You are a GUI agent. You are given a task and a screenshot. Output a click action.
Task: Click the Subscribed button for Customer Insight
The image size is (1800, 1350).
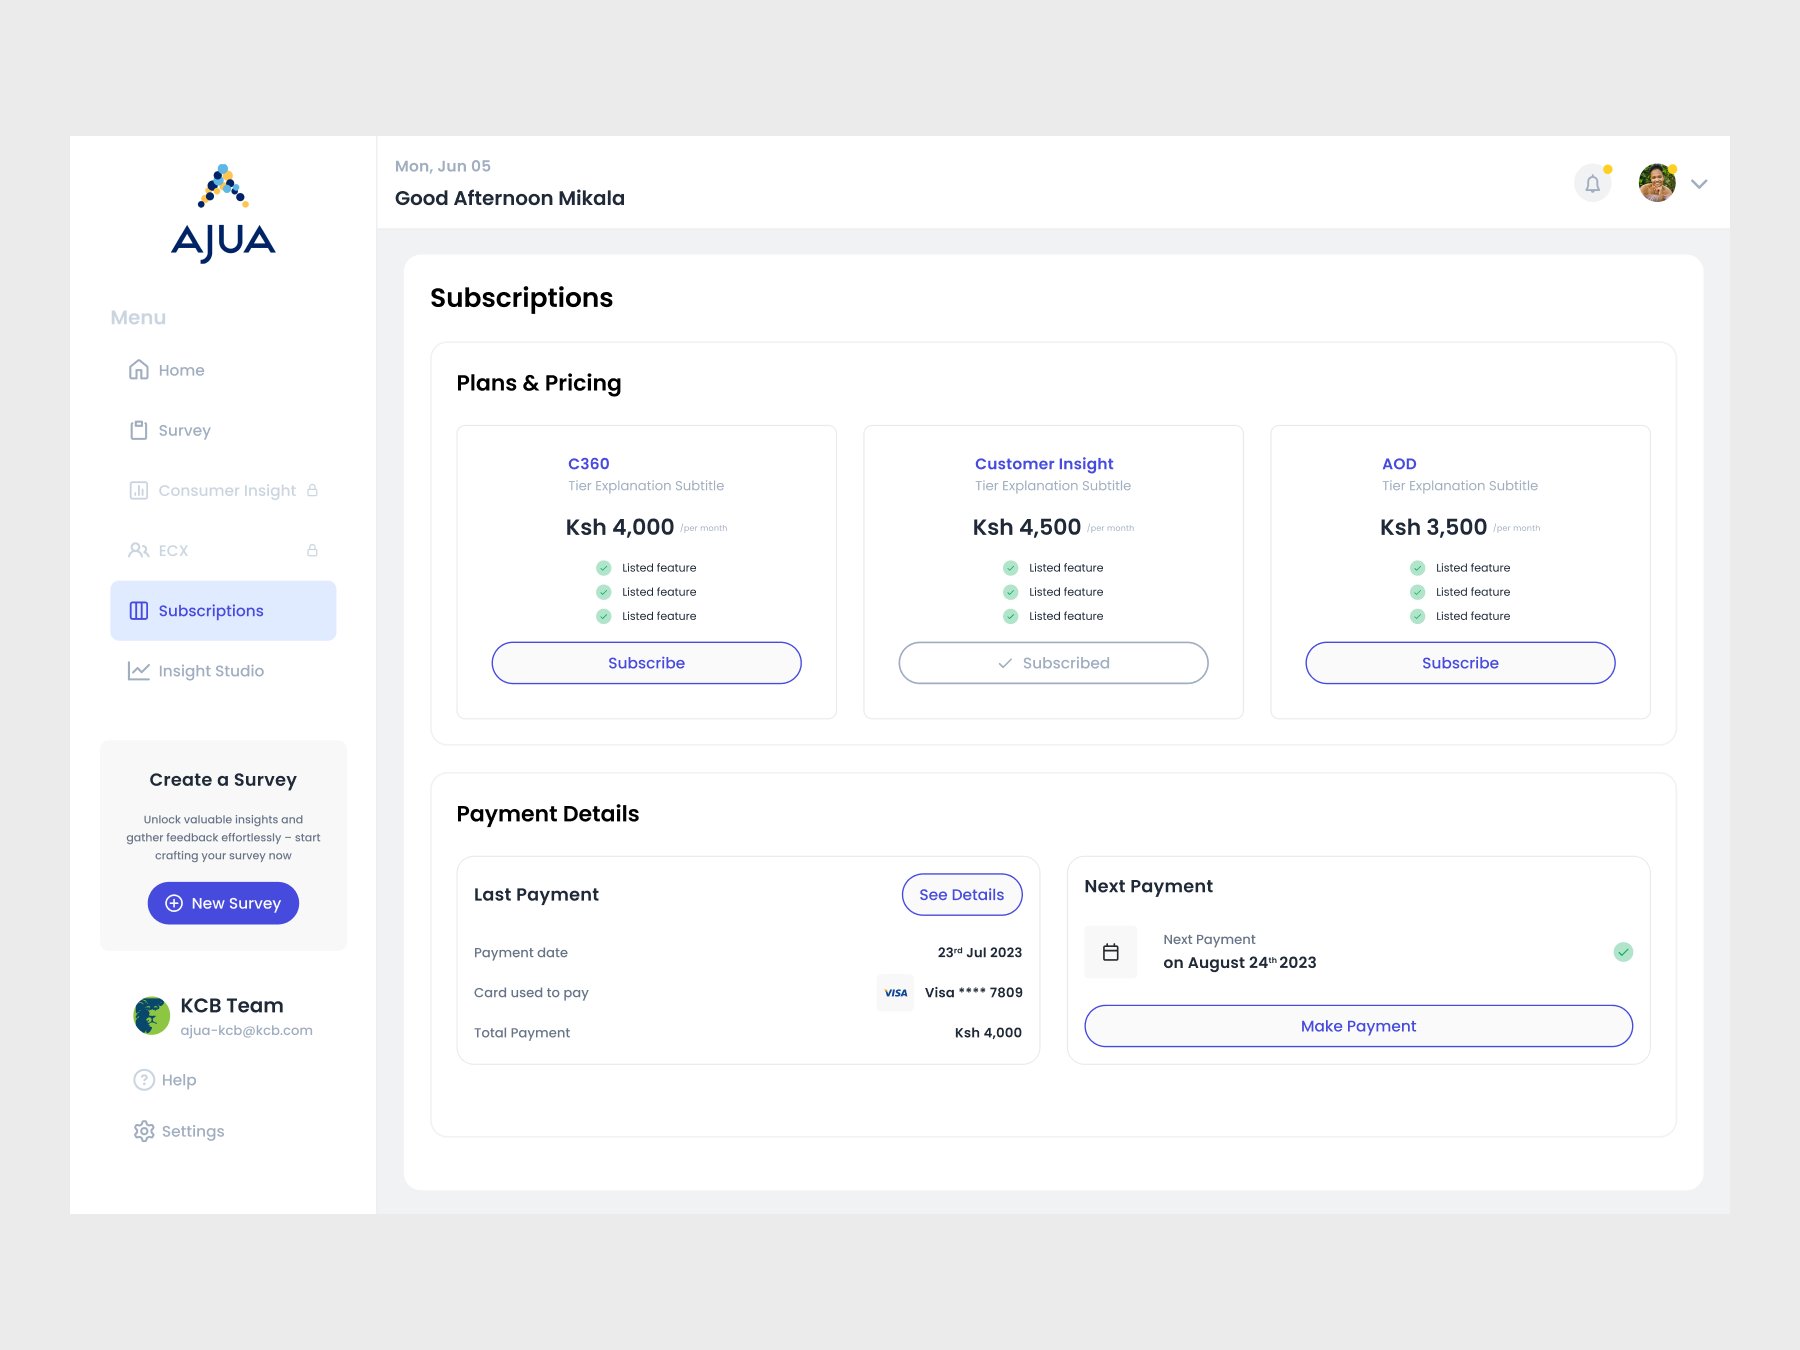point(1053,663)
